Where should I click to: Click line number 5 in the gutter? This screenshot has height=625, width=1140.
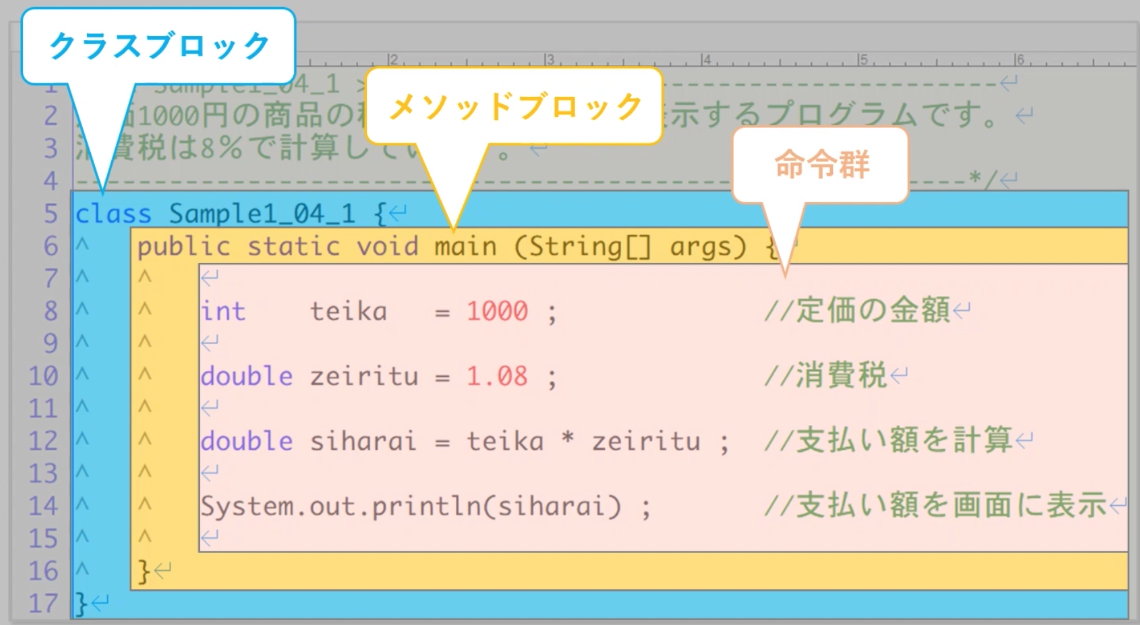point(50,214)
